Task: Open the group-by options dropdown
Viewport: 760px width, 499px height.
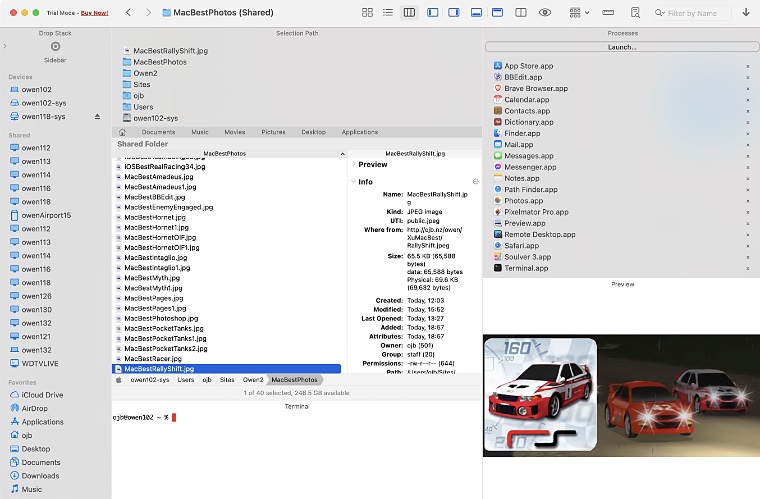Action: click(579, 13)
